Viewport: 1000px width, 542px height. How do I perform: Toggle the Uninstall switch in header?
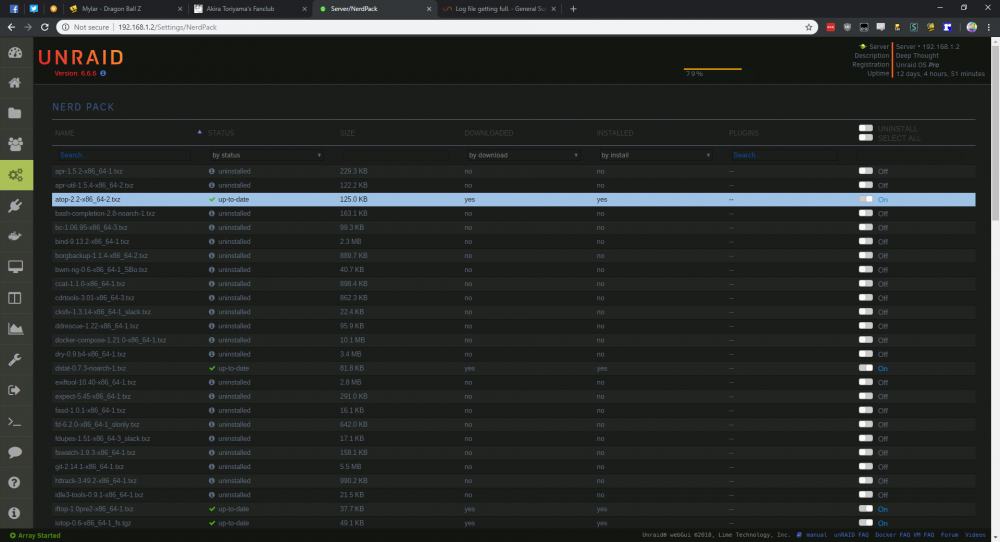[x=865, y=128]
